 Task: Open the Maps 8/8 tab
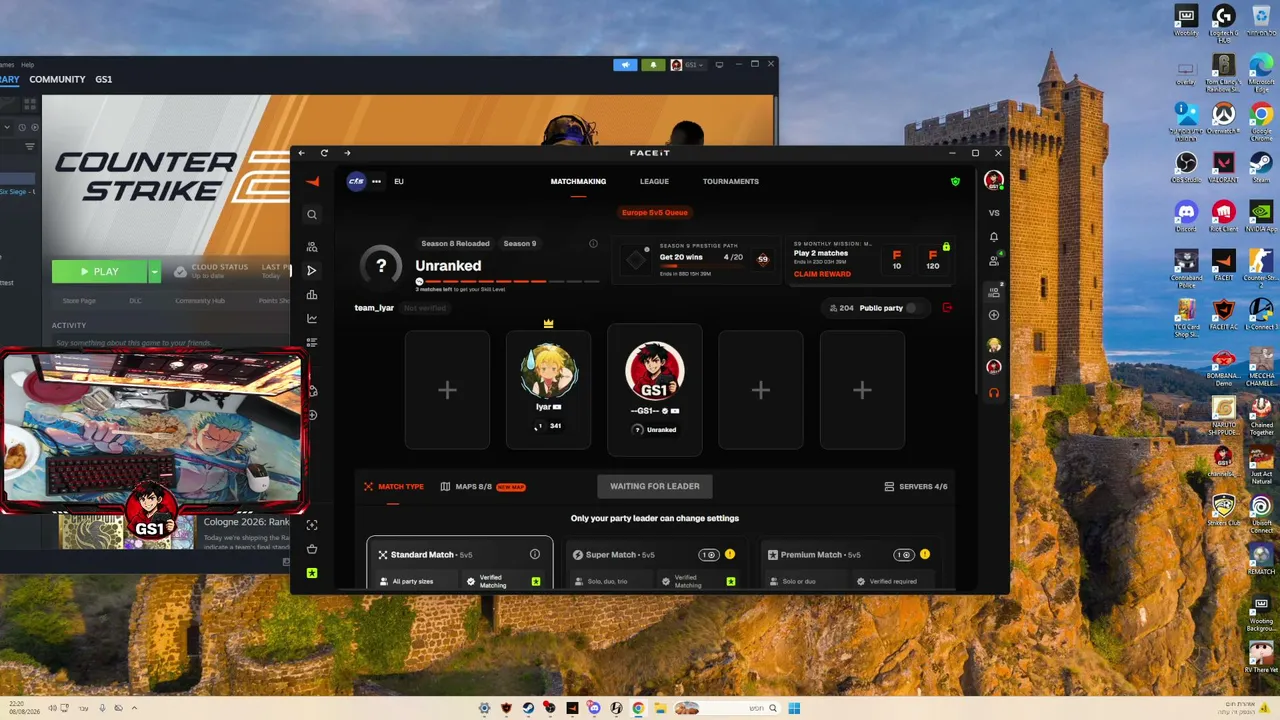coord(482,487)
